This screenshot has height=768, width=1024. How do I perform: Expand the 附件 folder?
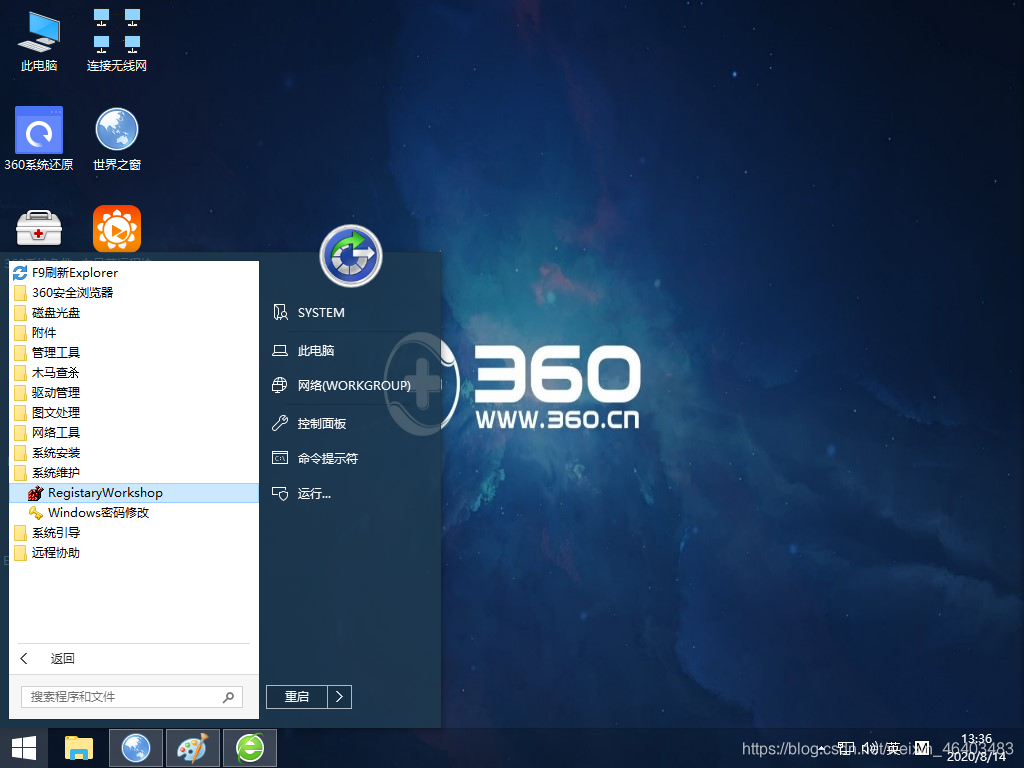[x=134, y=332]
